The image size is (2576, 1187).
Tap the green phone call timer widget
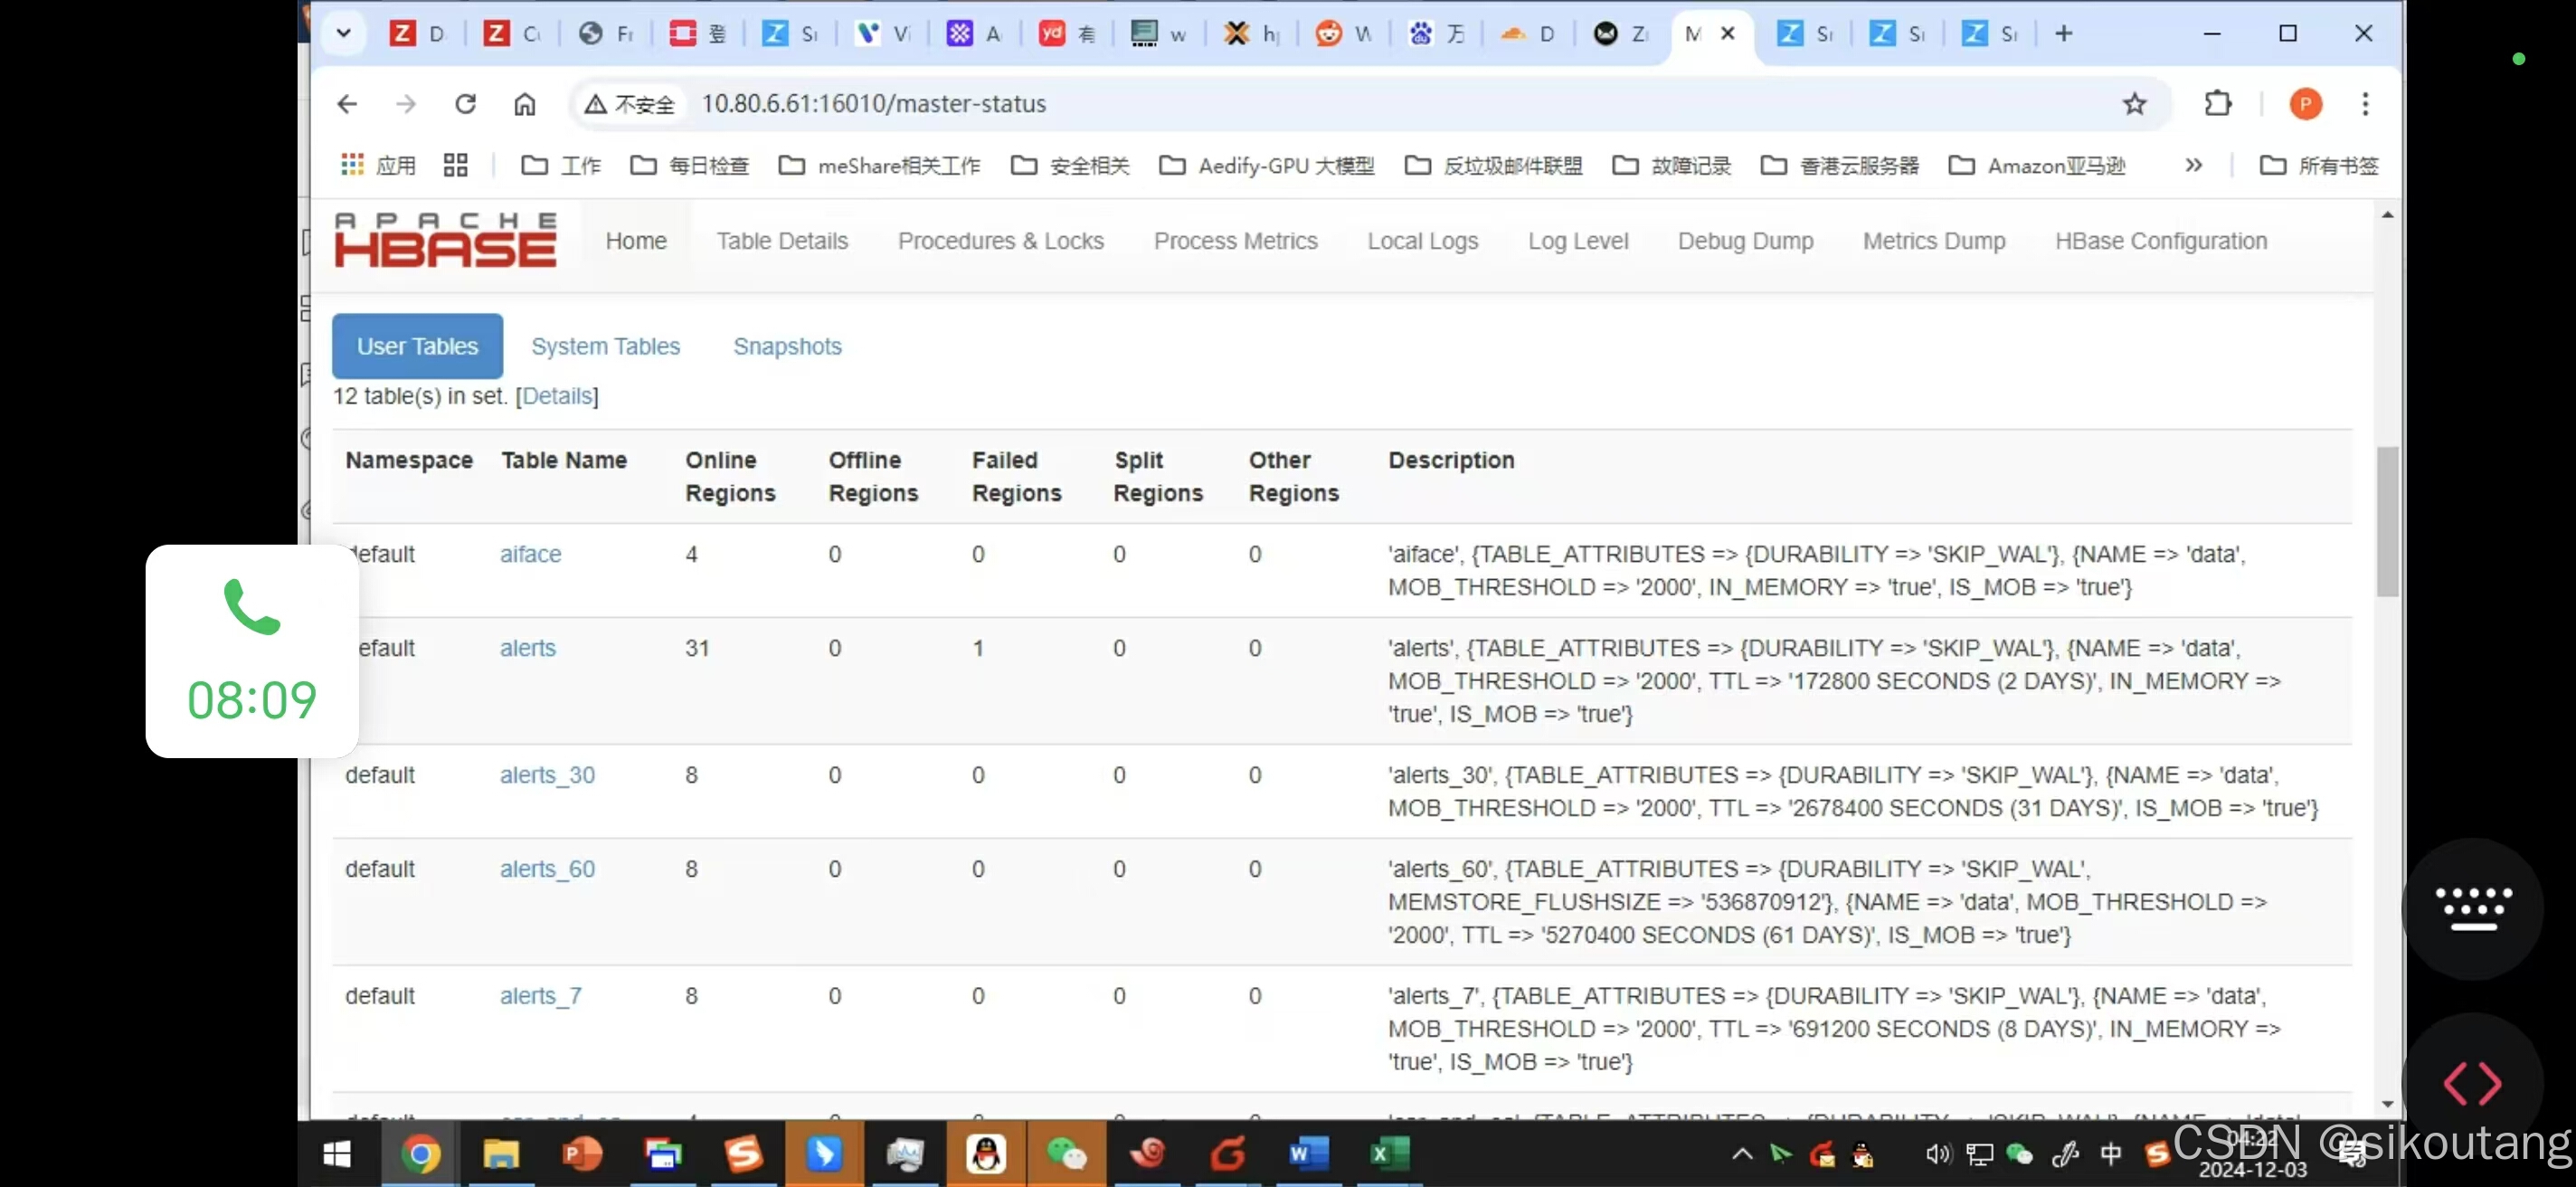point(252,651)
